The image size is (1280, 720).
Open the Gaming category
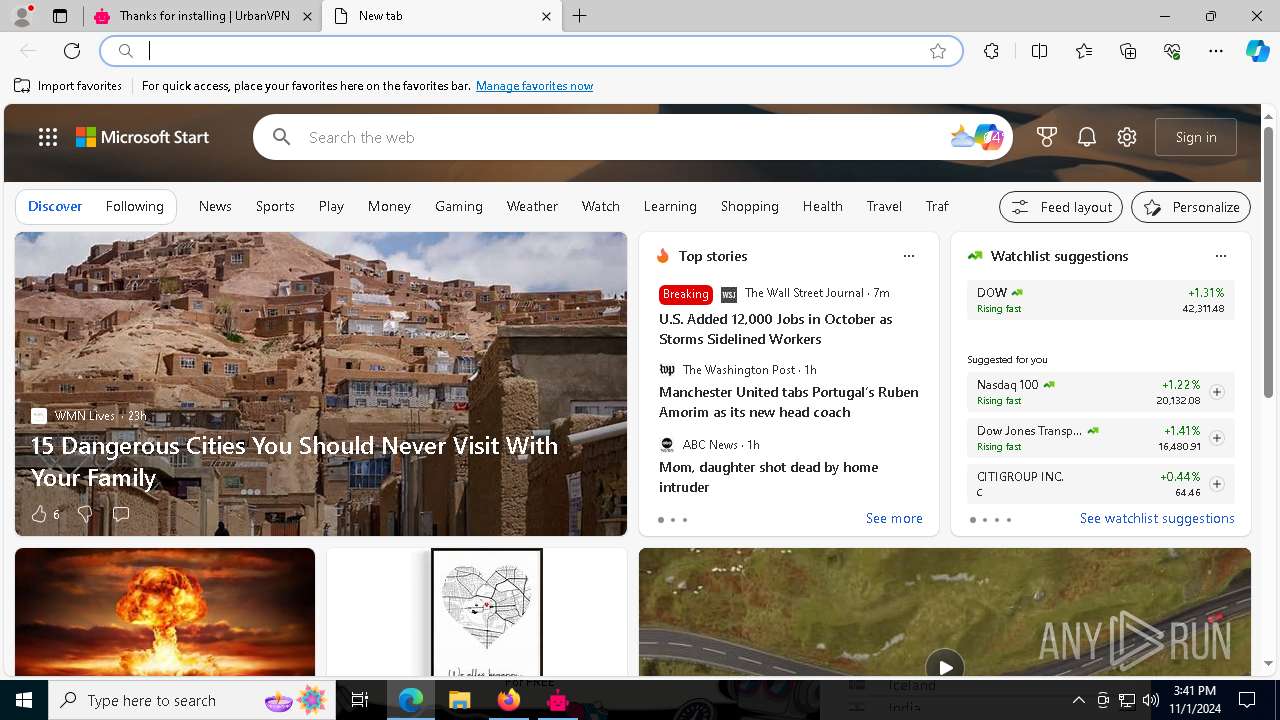tap(459, 206)
